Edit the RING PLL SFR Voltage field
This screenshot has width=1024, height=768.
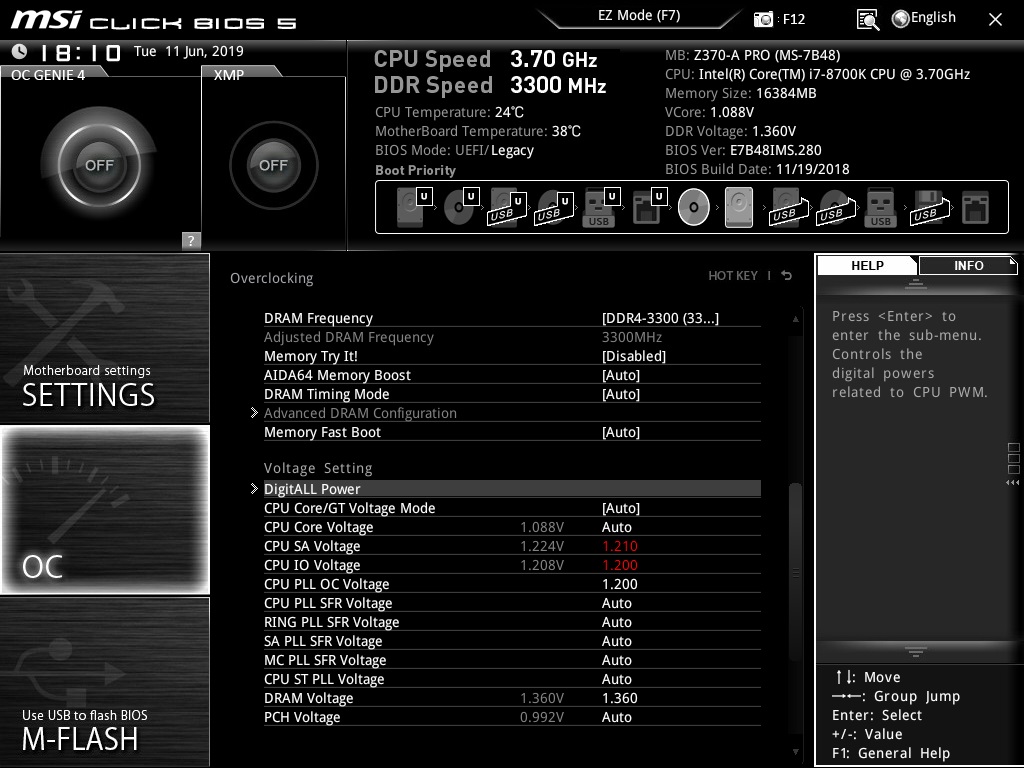pyautogui.click(x=616, y=622)
